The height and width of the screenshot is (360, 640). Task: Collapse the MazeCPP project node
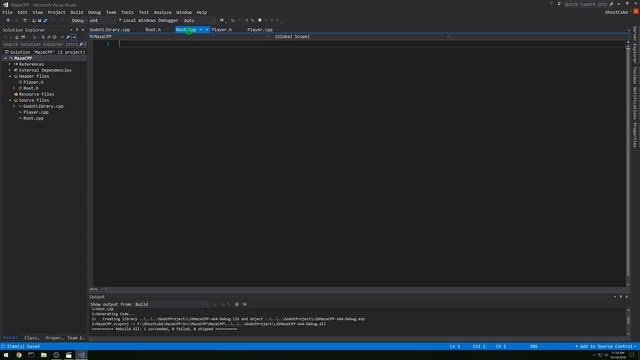tap(6, 58)
